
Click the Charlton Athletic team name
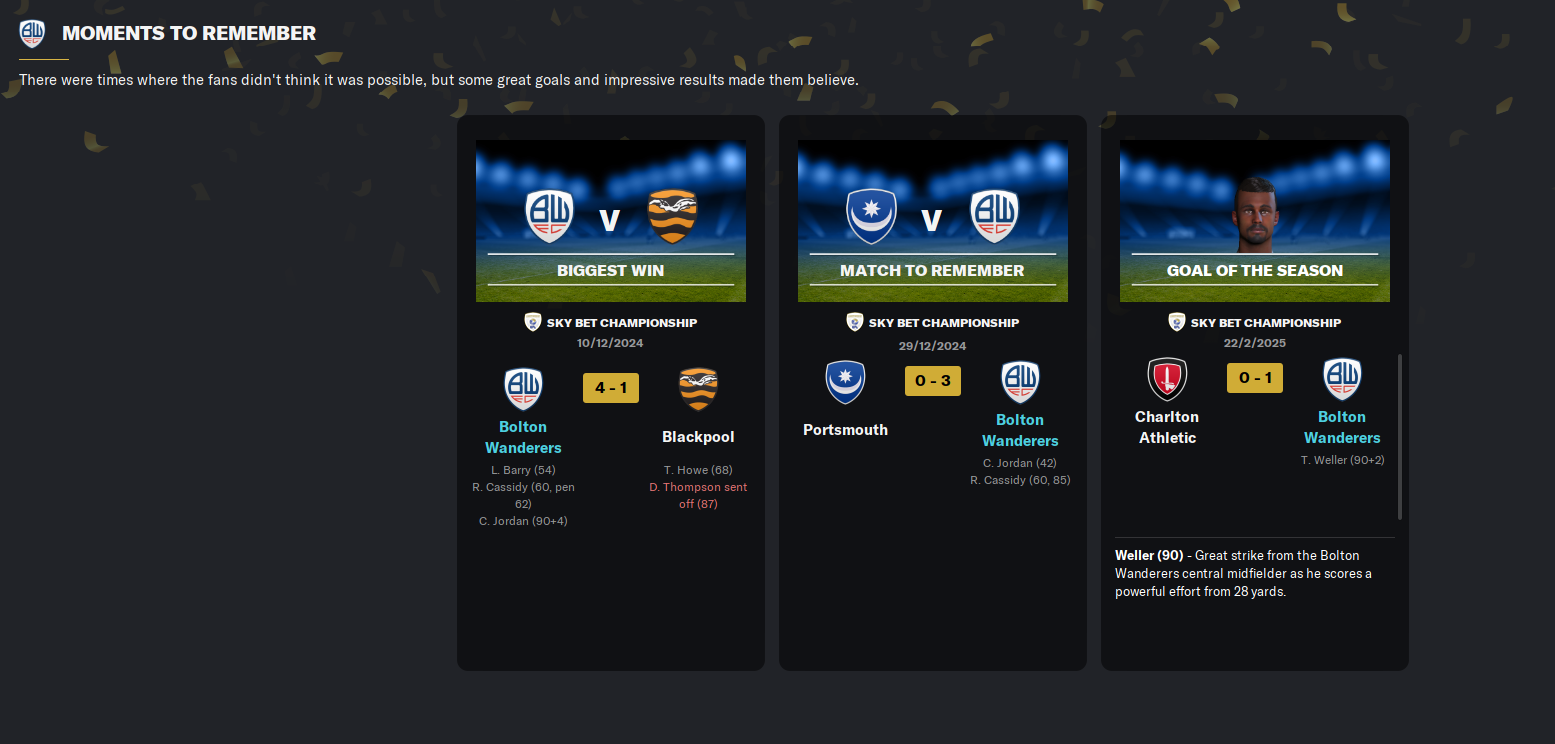(1167, 427)
